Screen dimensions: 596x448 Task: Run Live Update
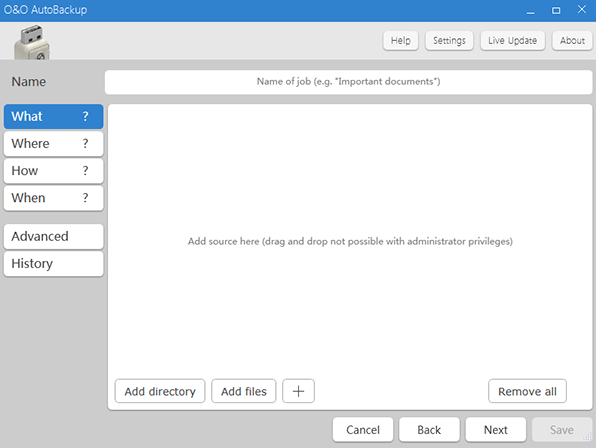tap(513, 41)
